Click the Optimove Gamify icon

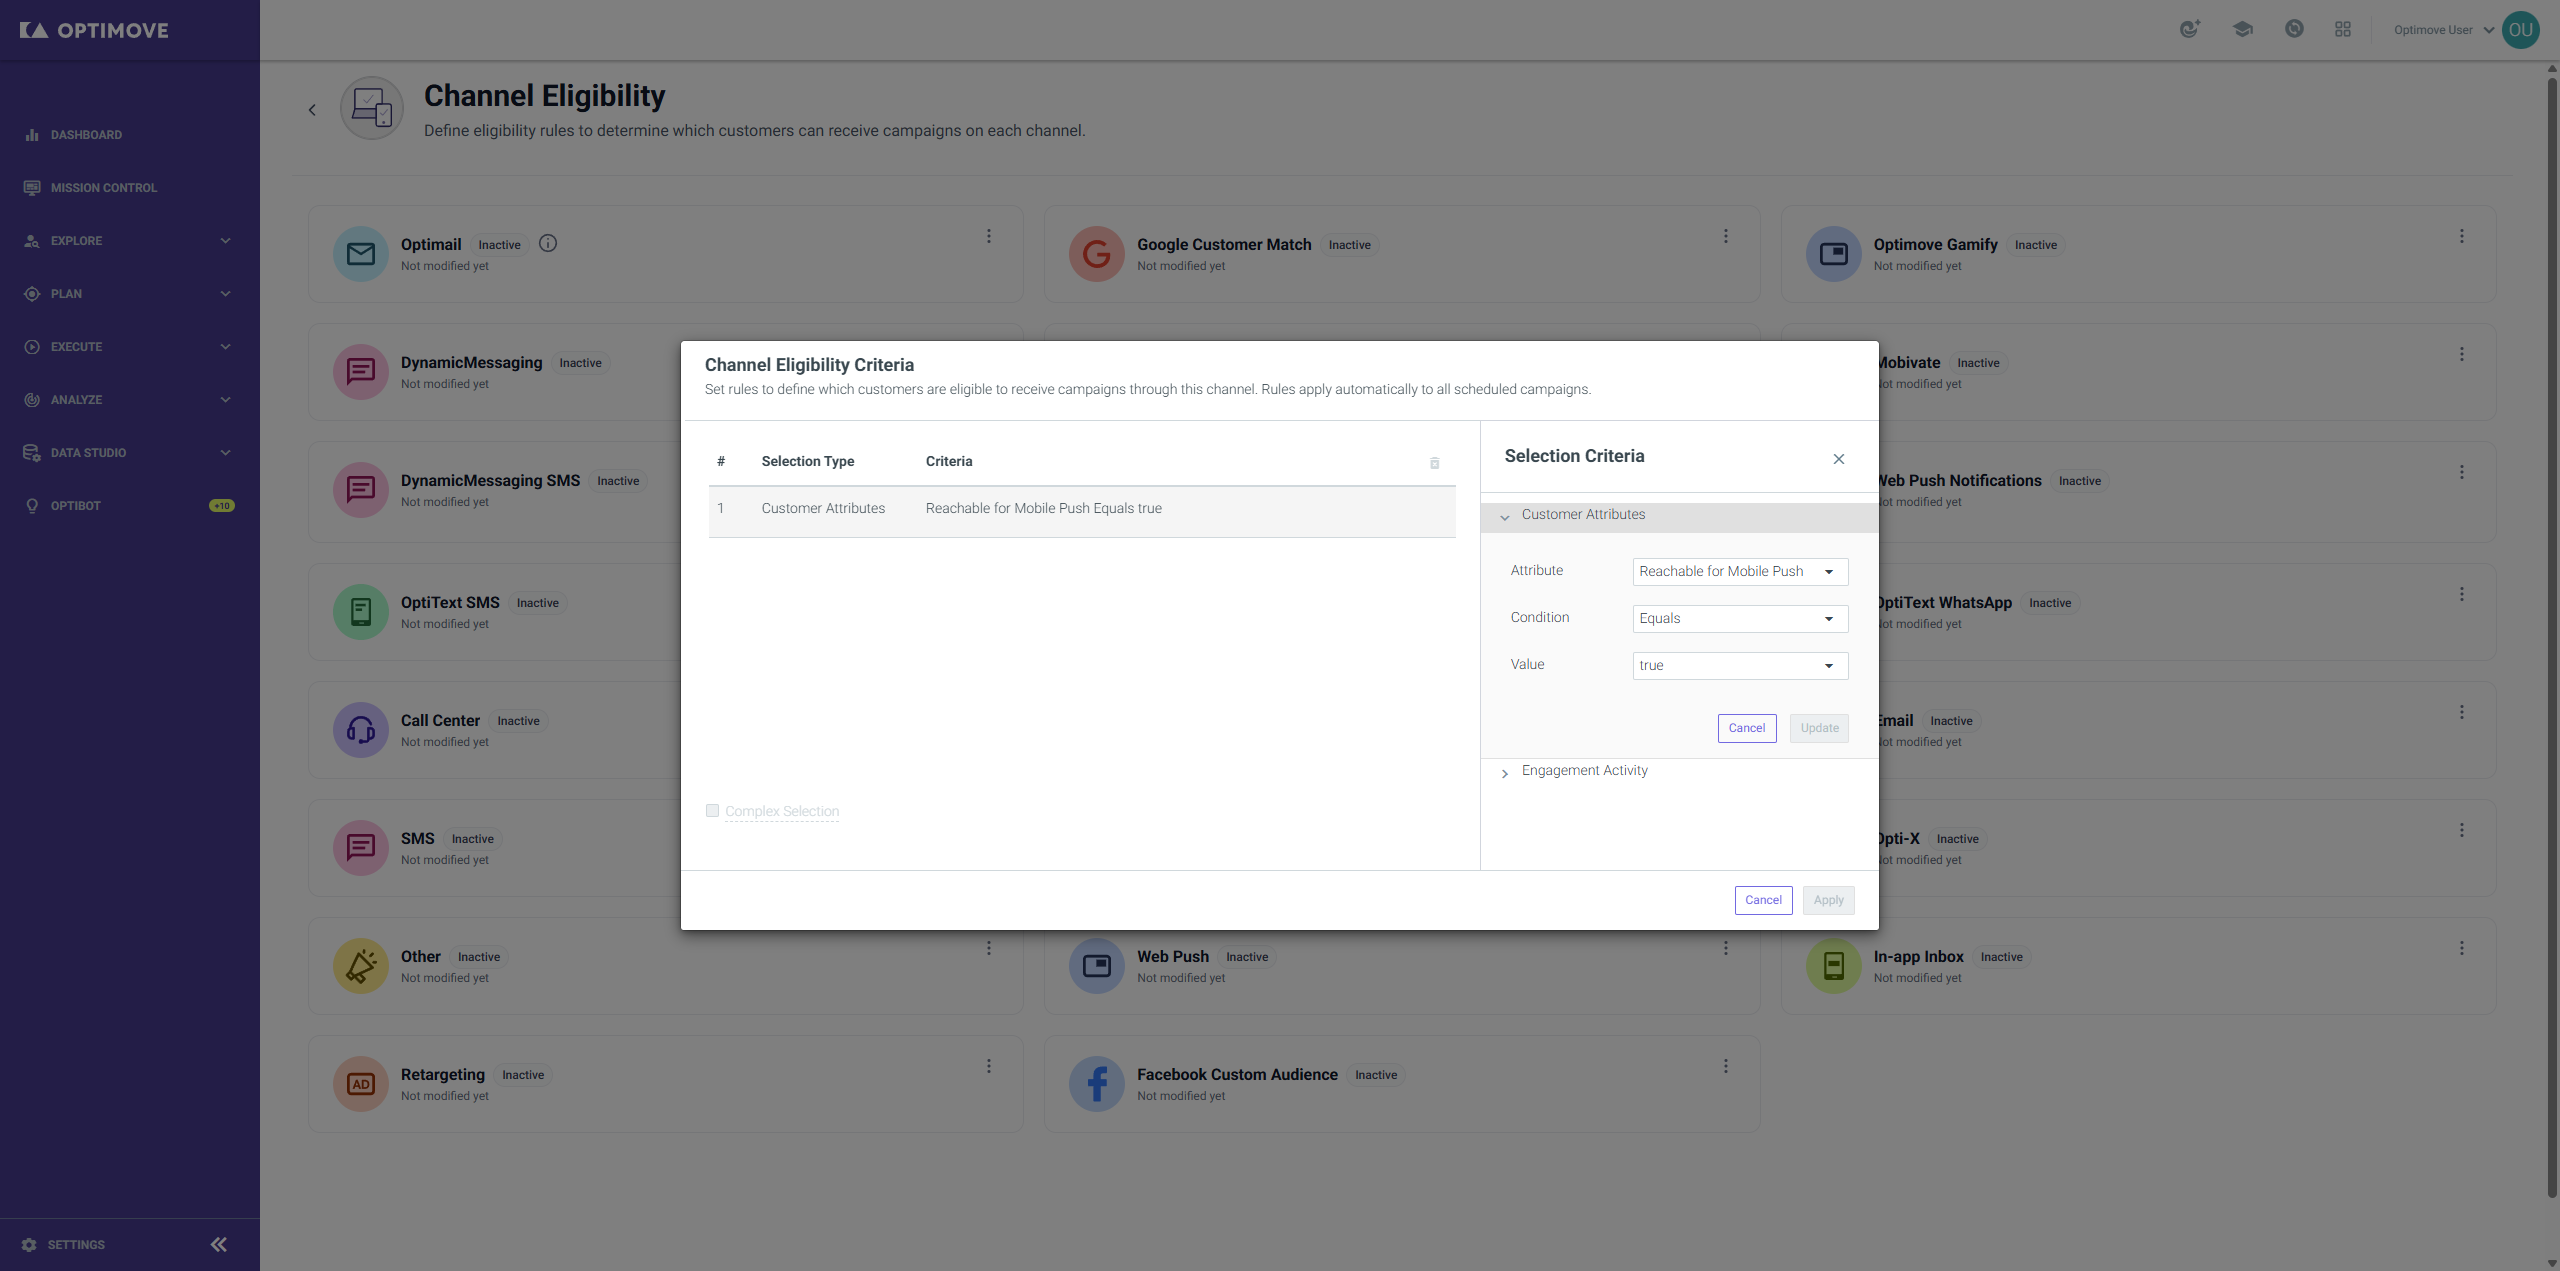(1834, 254)
